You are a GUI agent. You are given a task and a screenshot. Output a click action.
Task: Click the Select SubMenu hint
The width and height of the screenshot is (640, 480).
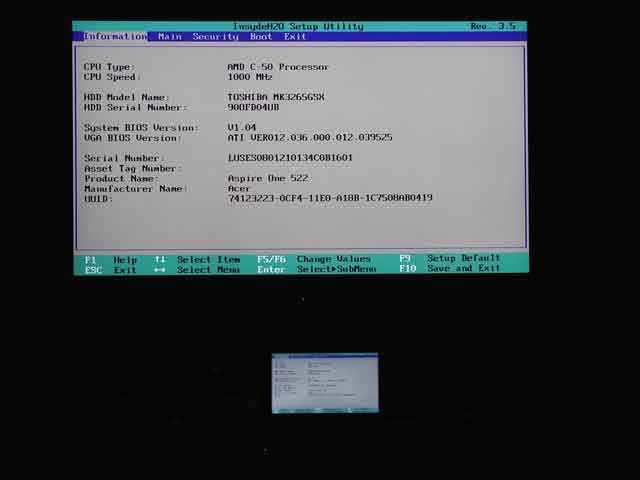pyautogui.click(x=337, y=269)
